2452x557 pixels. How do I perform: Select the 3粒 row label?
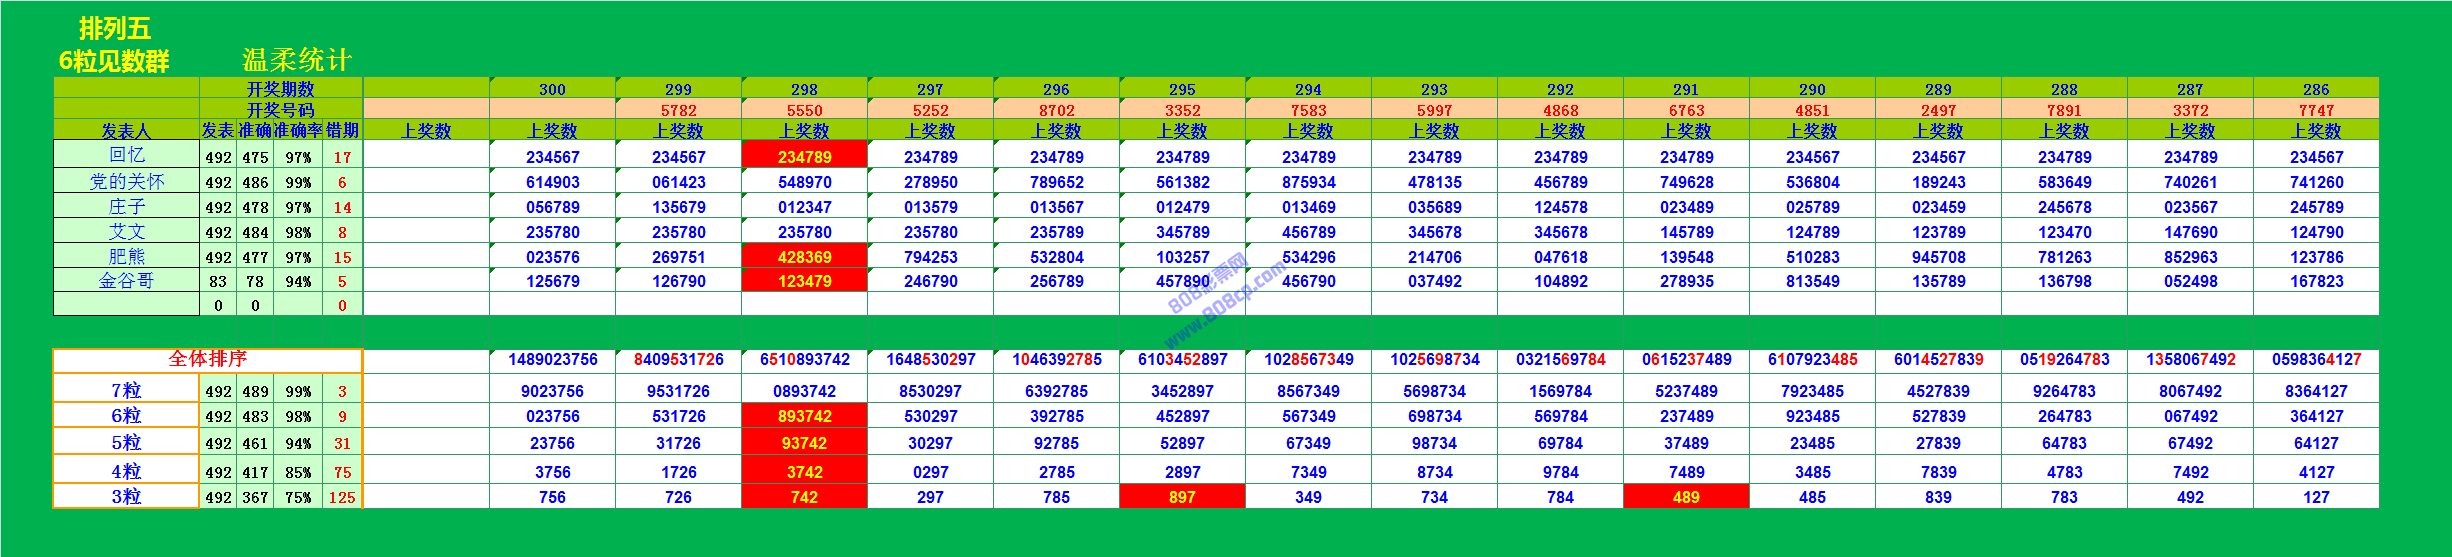tap(126, 497)
